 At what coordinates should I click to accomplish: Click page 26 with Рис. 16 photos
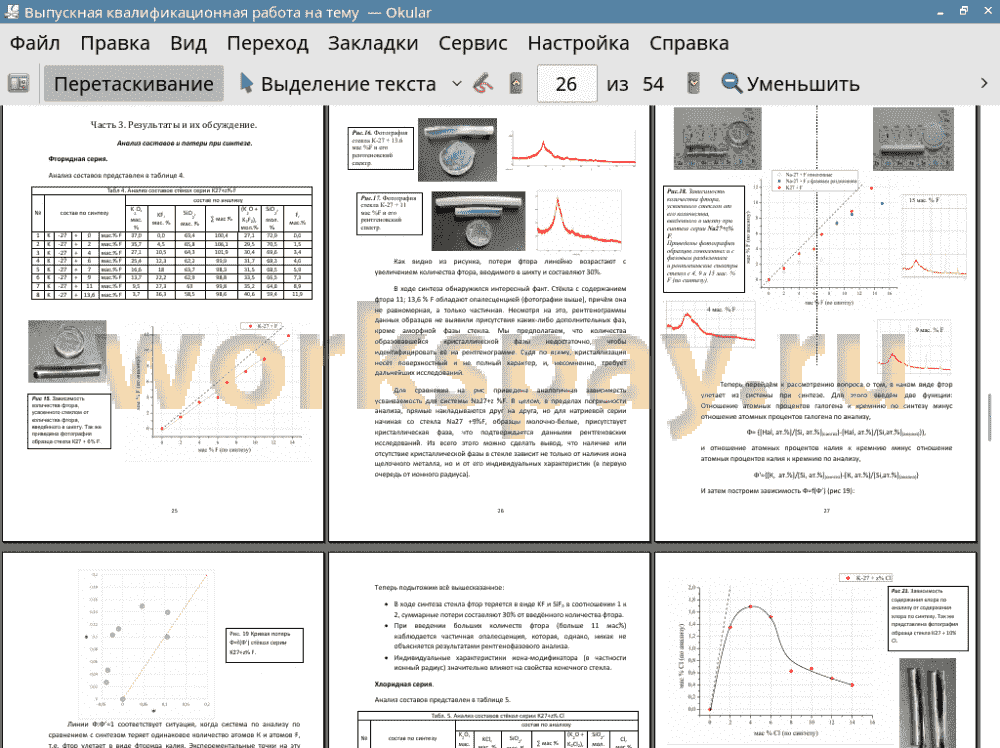489,323
